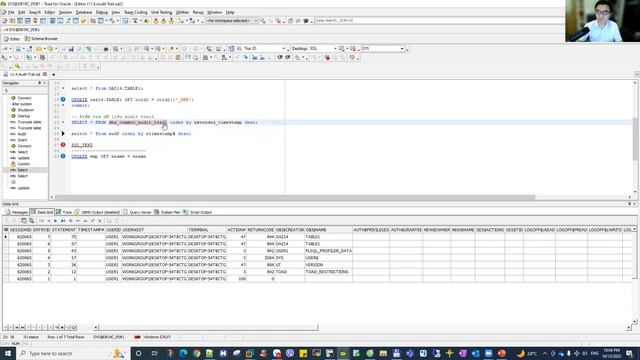Open the Messages results tab
This screenshot has width=640, height=360.
click(16, 212)
